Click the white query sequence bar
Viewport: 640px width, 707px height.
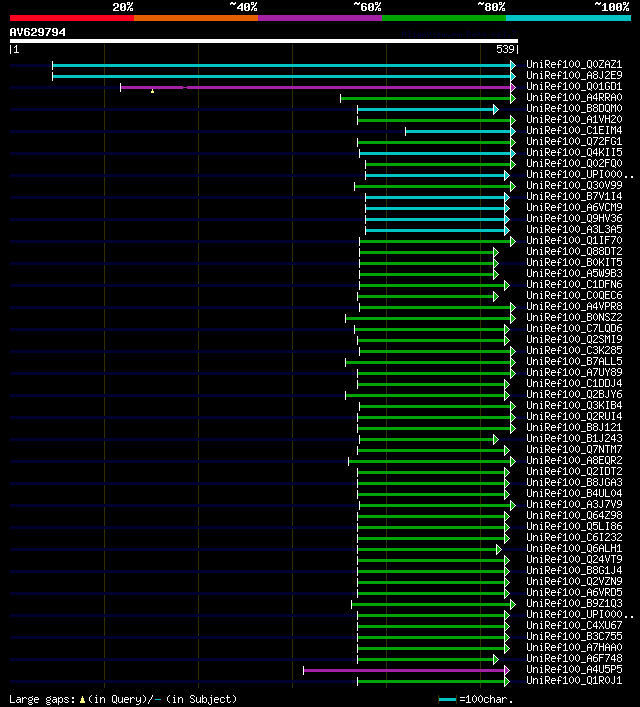(x=264, y=41)
